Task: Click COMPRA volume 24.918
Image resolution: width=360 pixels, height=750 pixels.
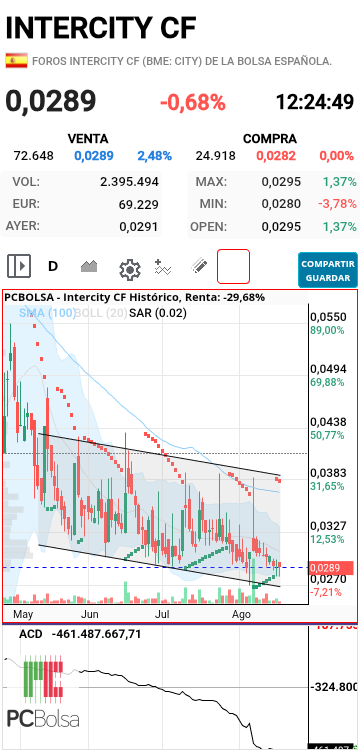Action: pyautogui.click(x=215, y=155)
